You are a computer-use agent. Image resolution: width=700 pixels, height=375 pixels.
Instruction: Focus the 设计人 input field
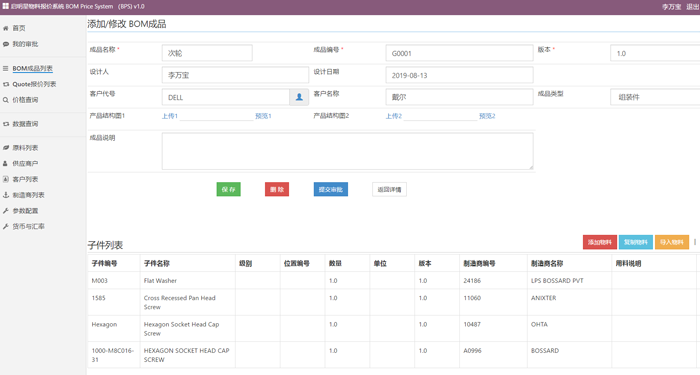click(x=235, y=75)
